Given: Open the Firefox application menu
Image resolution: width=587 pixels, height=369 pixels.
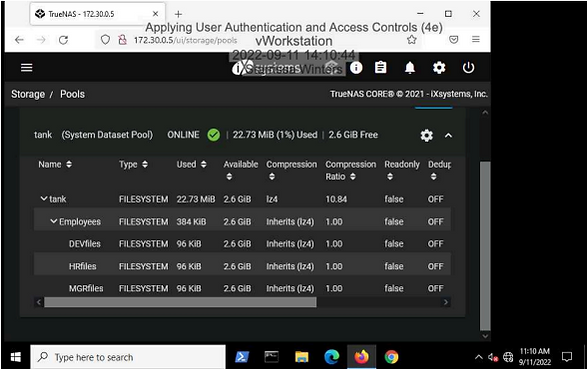Looking at the screenshot, I should point(476,39).
